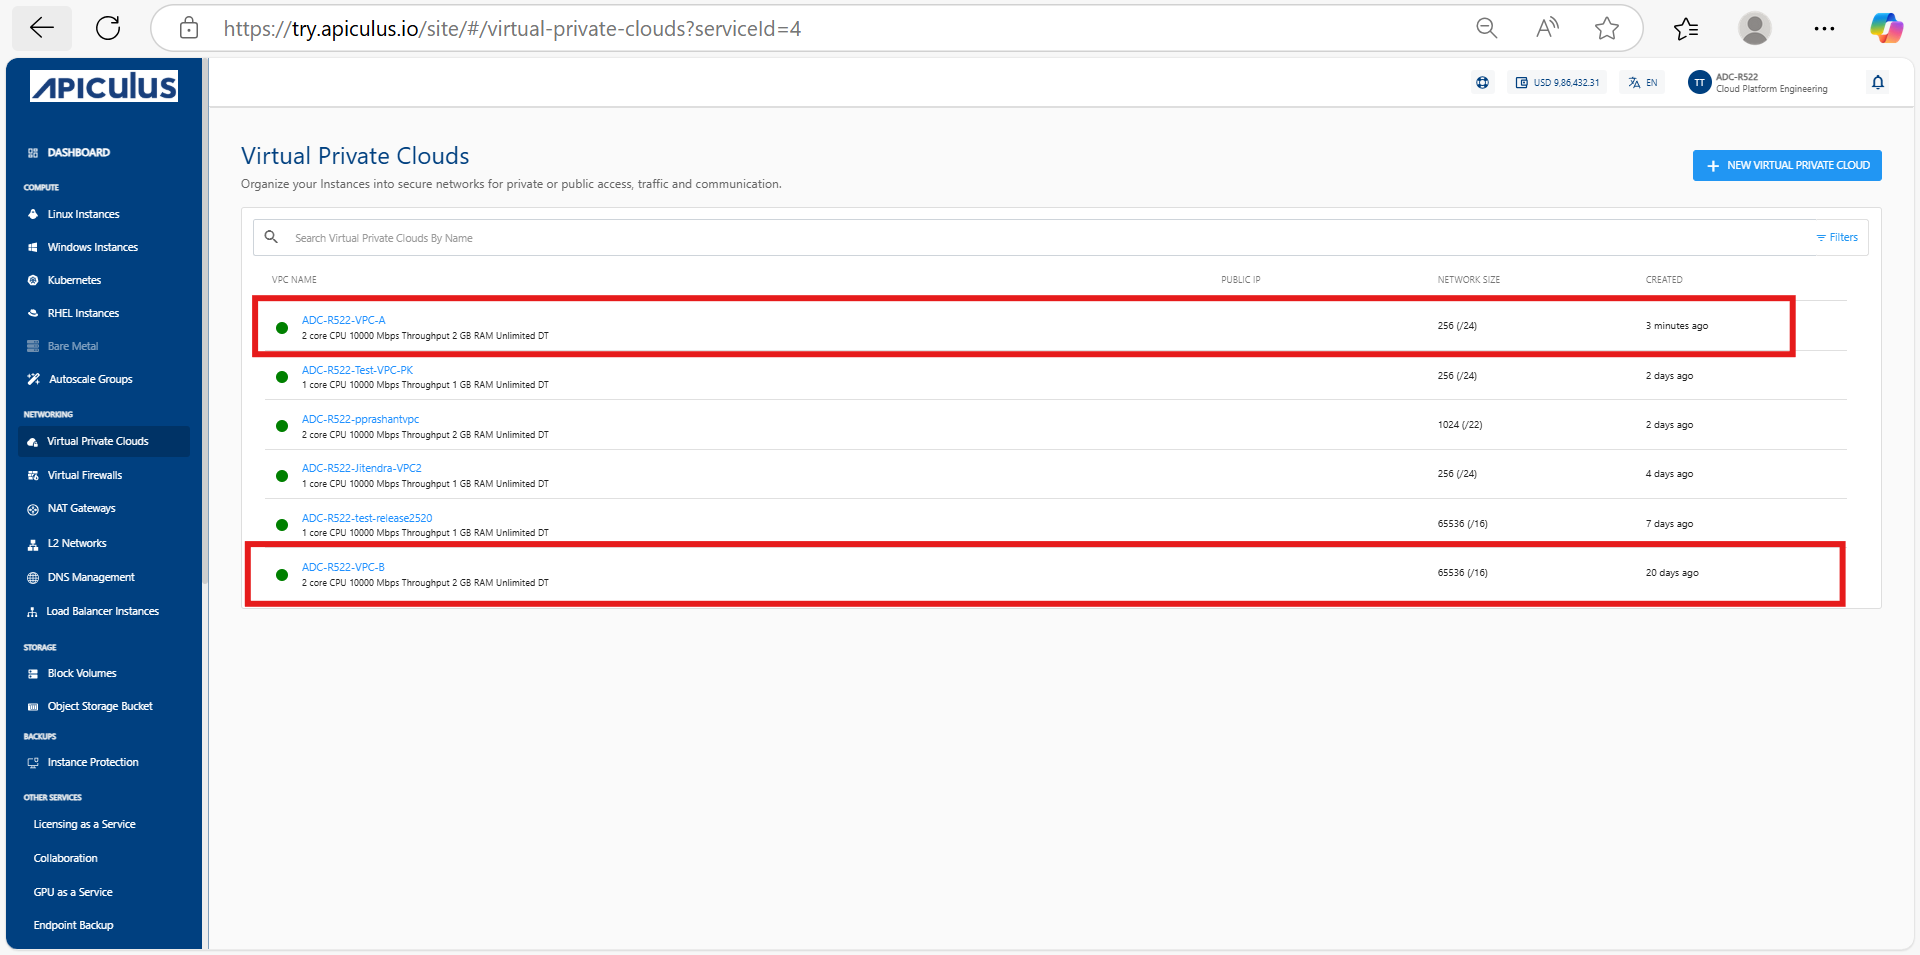Open the EN language selector
The height and width of the screenshot is (955, 1920).
pos(1643,83)
